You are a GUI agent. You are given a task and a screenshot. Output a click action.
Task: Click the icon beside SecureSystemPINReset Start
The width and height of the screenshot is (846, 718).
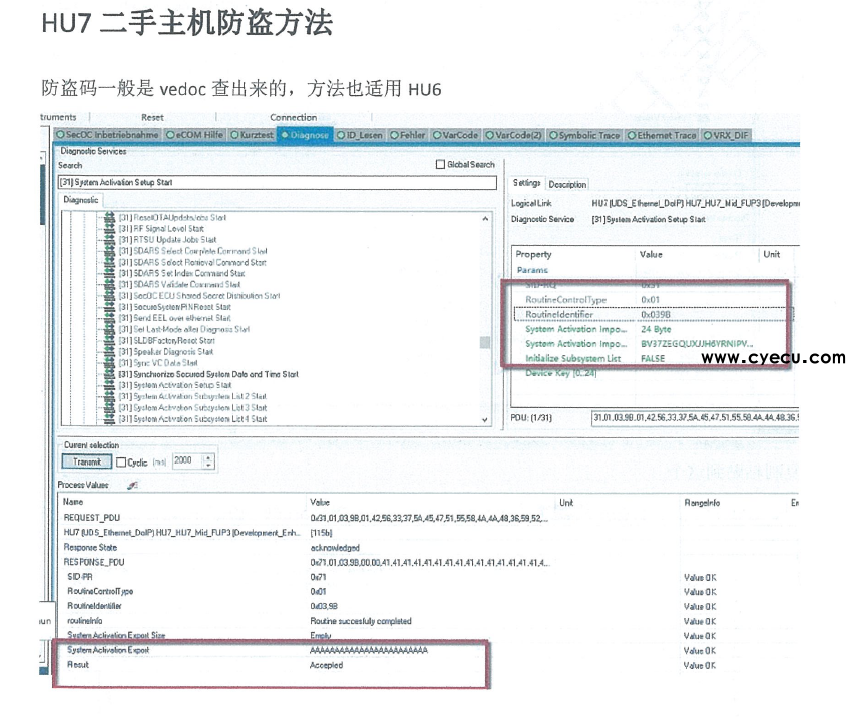coord(110,307)
